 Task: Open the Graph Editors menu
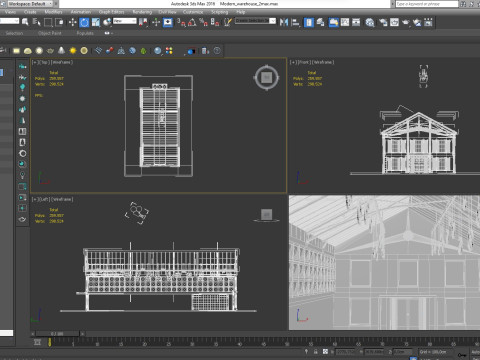pyautogui.click(x=111, y=12)
